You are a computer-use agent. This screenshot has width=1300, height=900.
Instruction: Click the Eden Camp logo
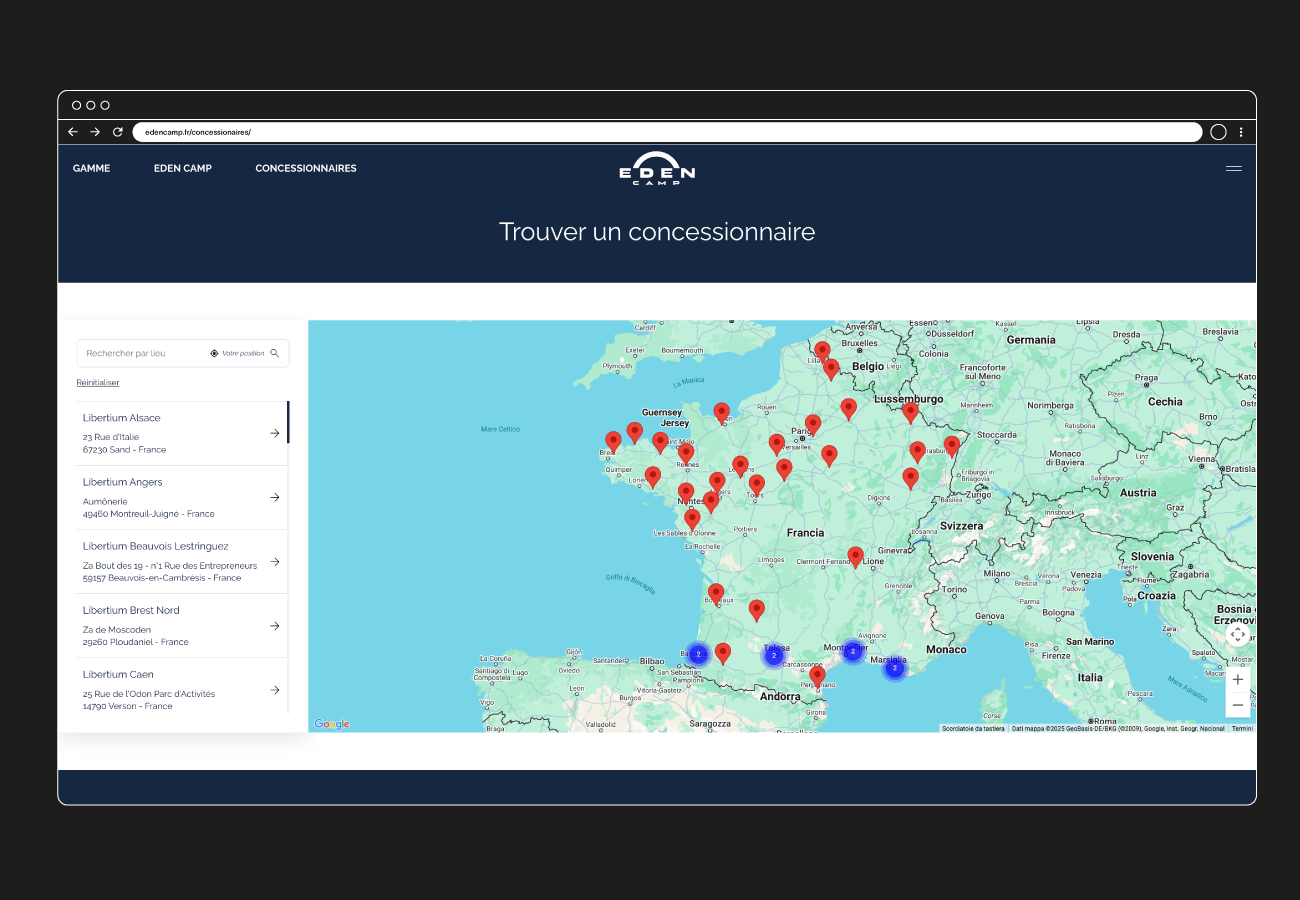tap(656, 169)
